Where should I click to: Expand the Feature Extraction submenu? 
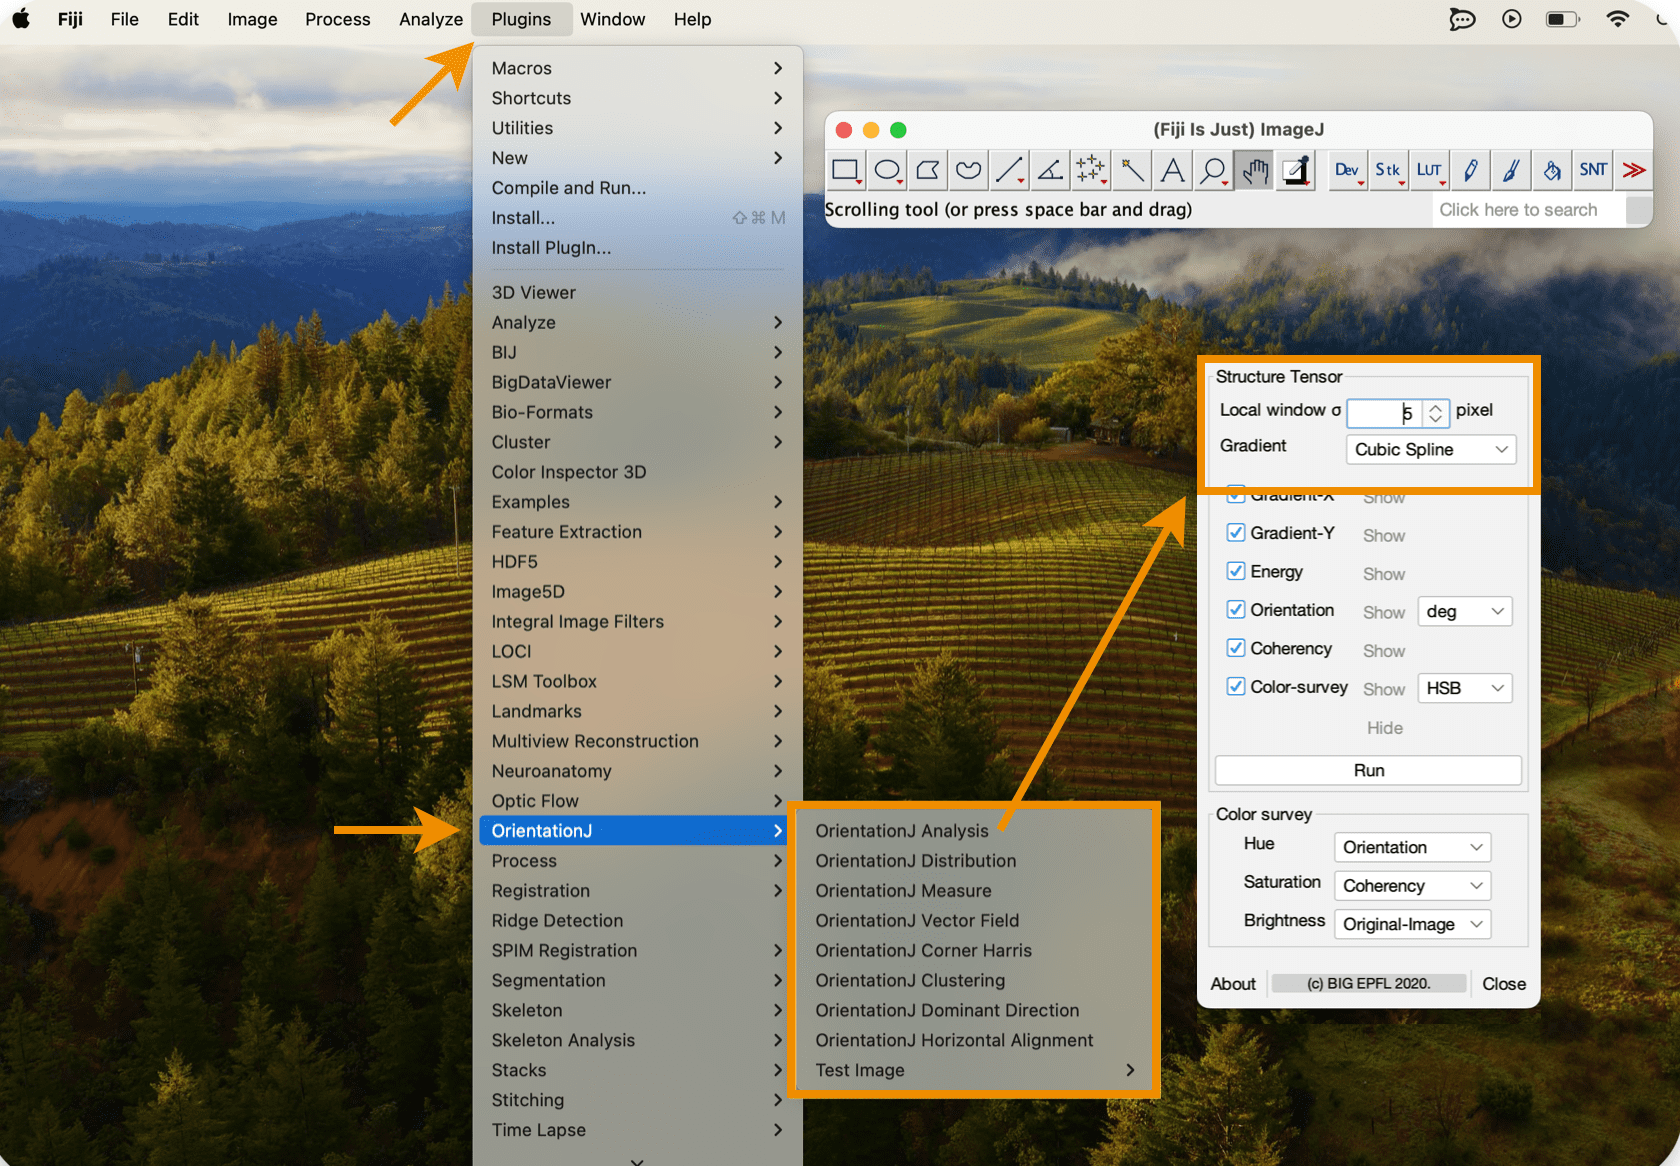[x=637, y=532]
